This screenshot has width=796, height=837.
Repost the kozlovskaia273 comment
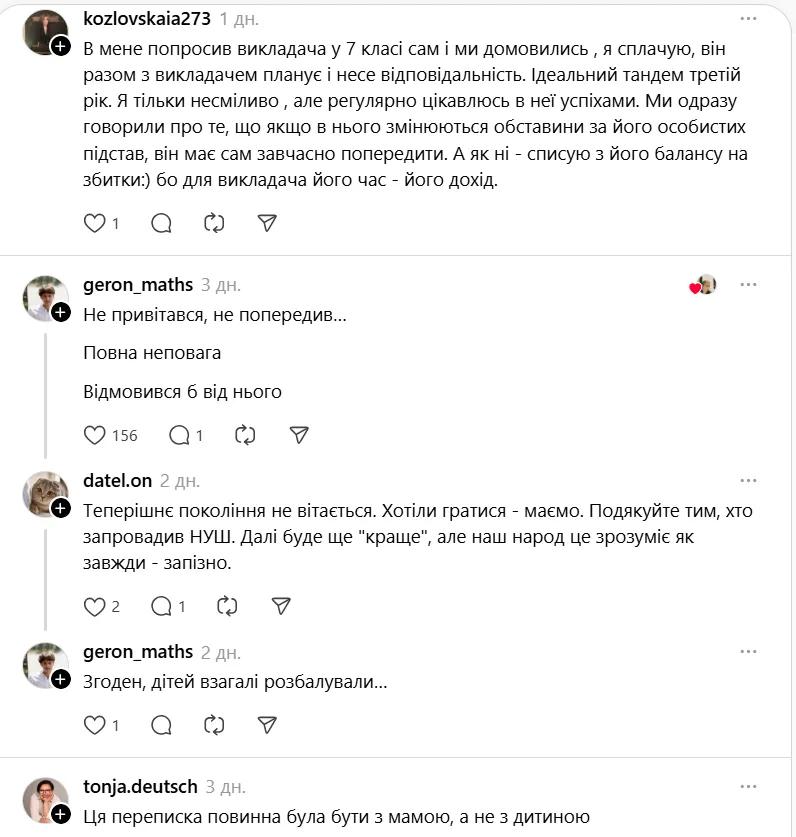[214, 223]
